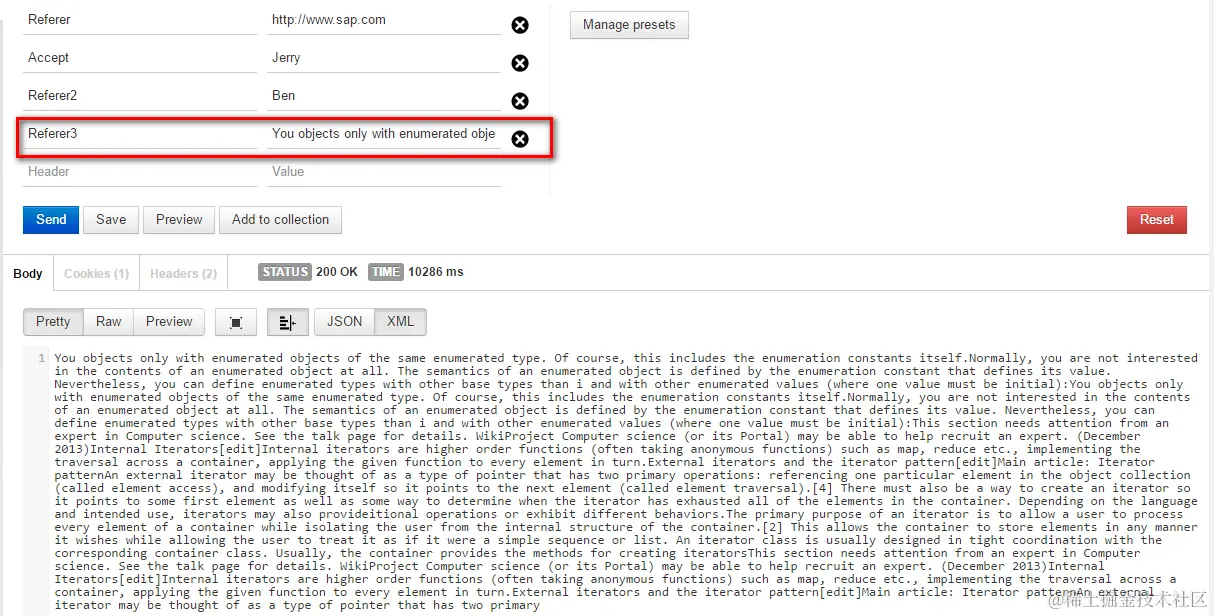
Task: Remove the Referer3 header row
Action: (x=520, y=139)
